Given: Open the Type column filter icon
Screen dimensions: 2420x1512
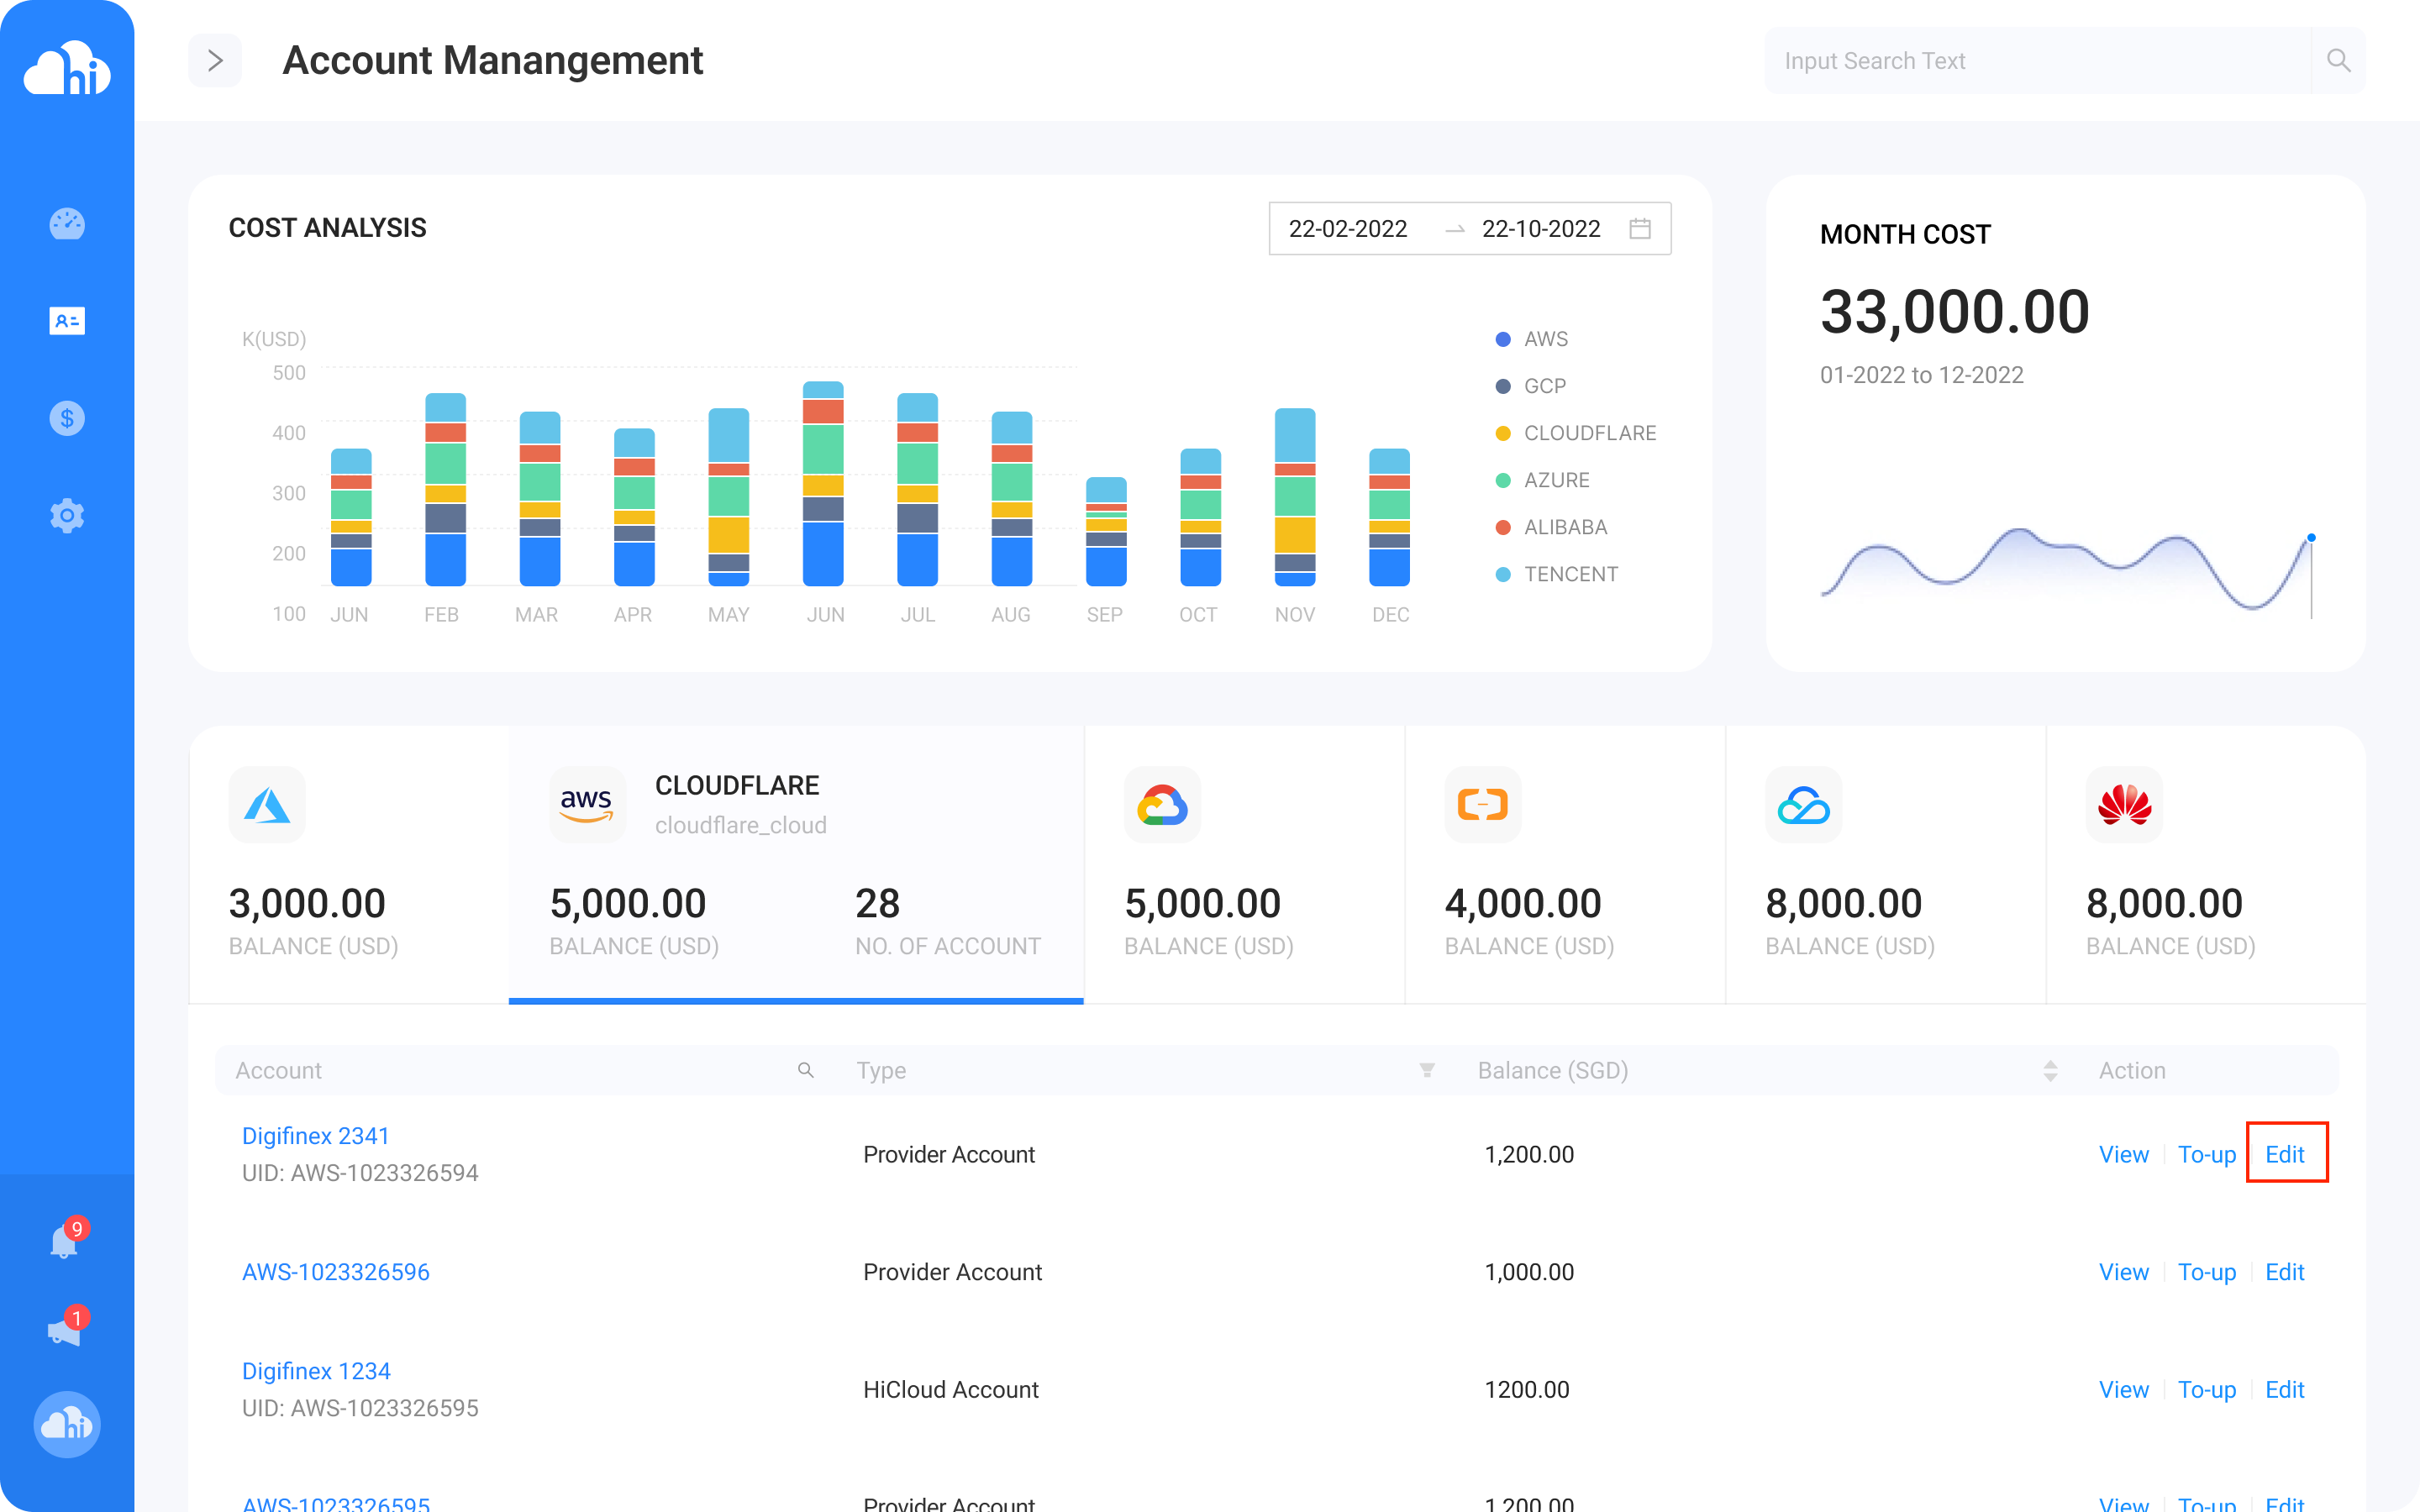Looking at the screenshot, I should point(1427,1070).
